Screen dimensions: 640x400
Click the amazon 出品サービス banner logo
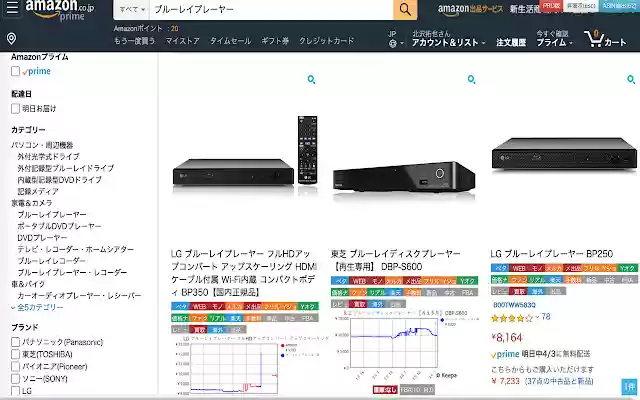click(470, 9)
